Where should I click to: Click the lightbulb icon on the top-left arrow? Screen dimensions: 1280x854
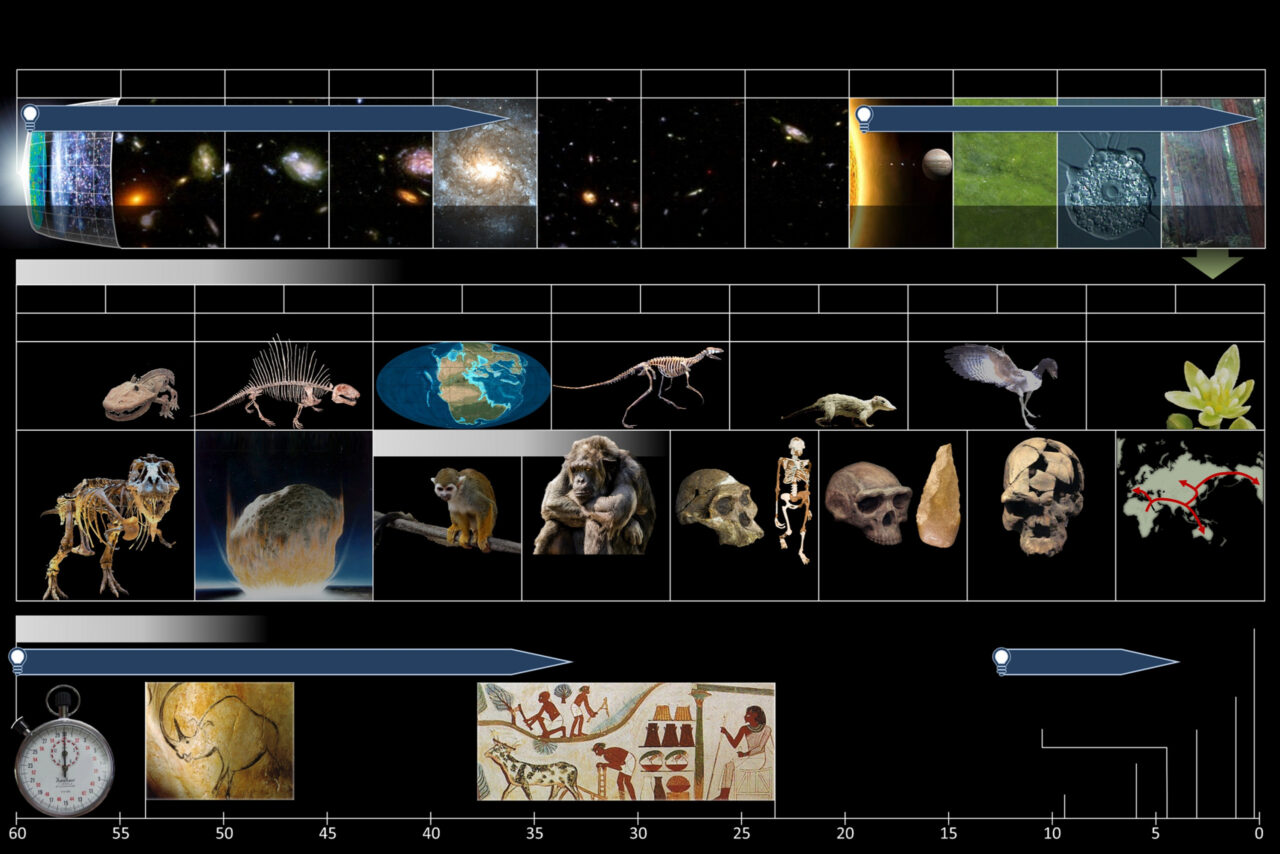(x=31, y=113)
